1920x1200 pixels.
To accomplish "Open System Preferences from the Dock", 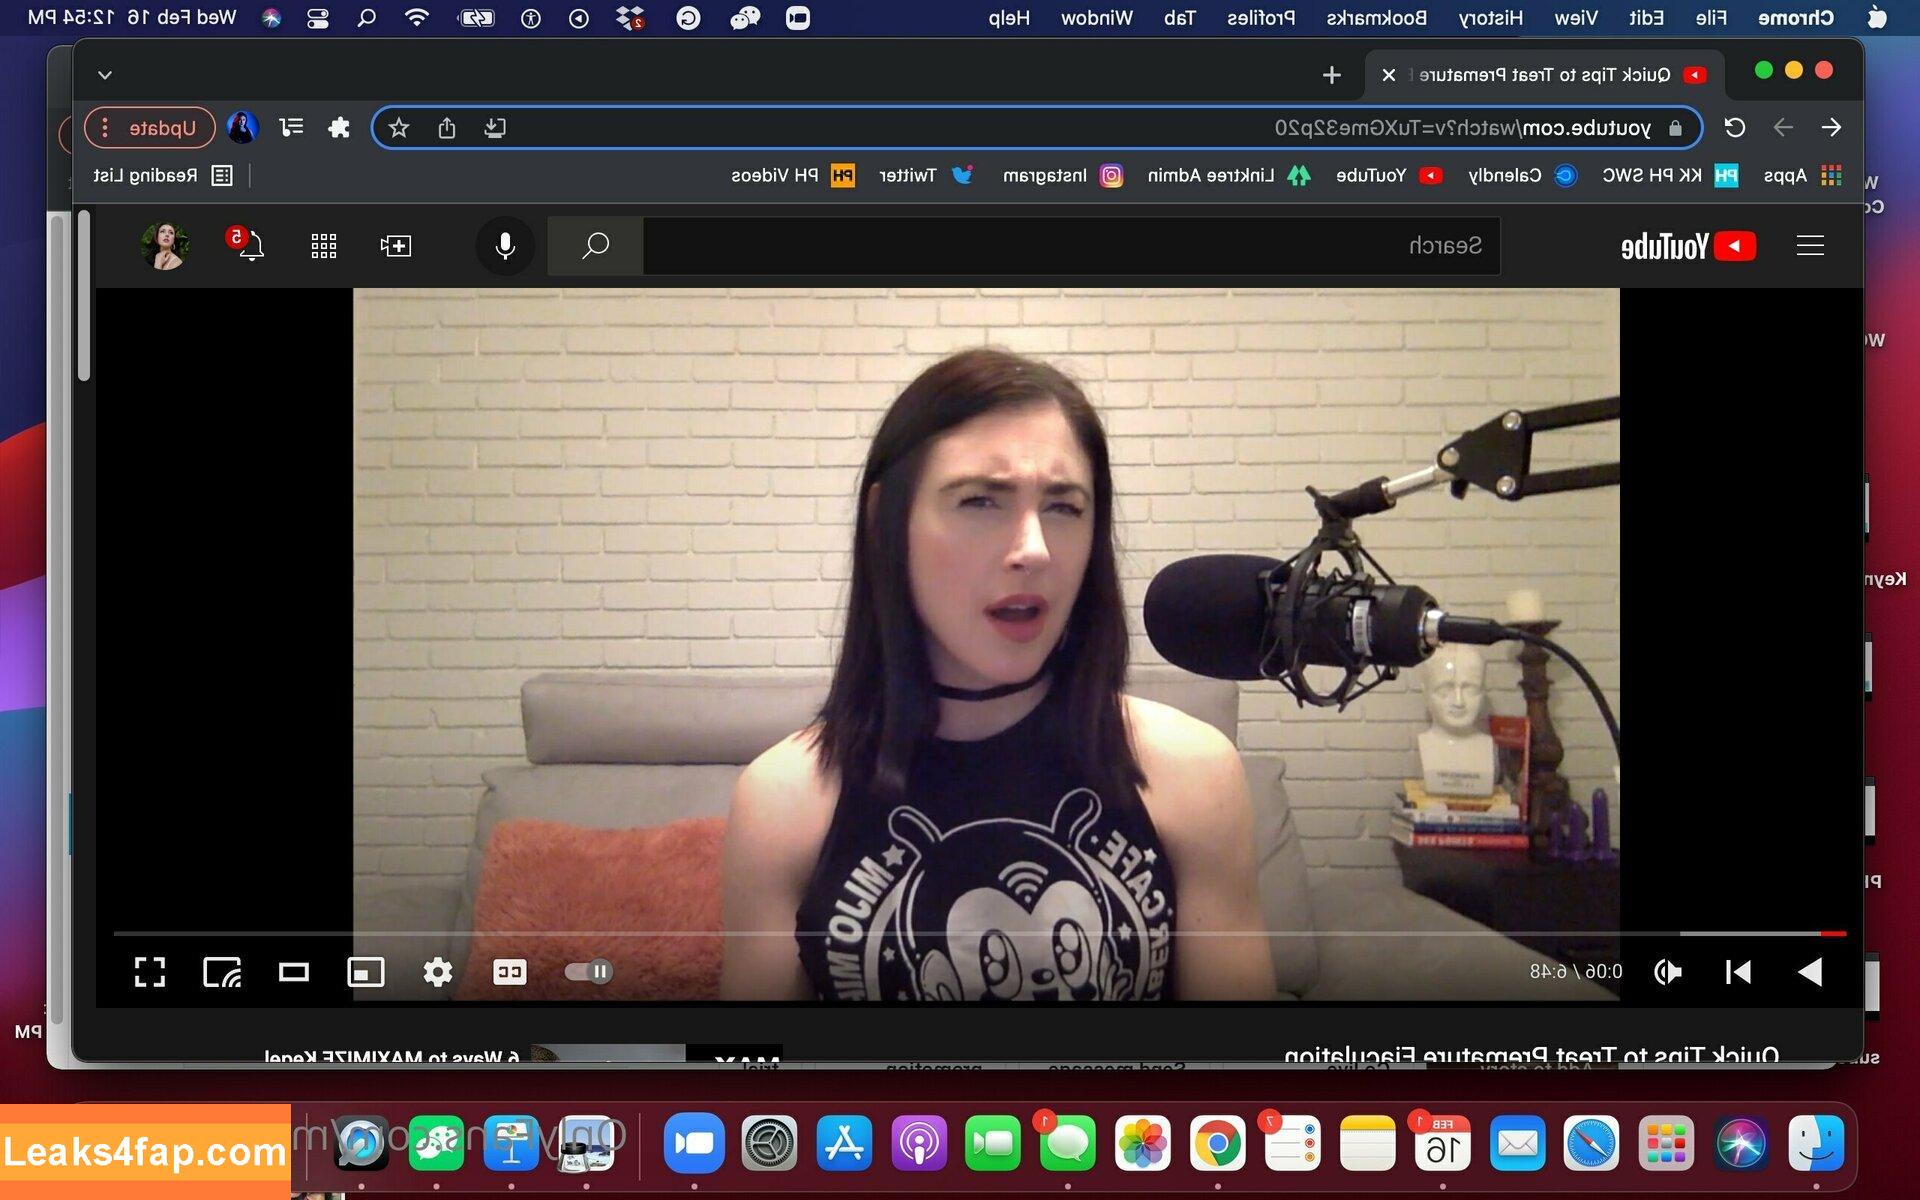I will [769, 1143].
